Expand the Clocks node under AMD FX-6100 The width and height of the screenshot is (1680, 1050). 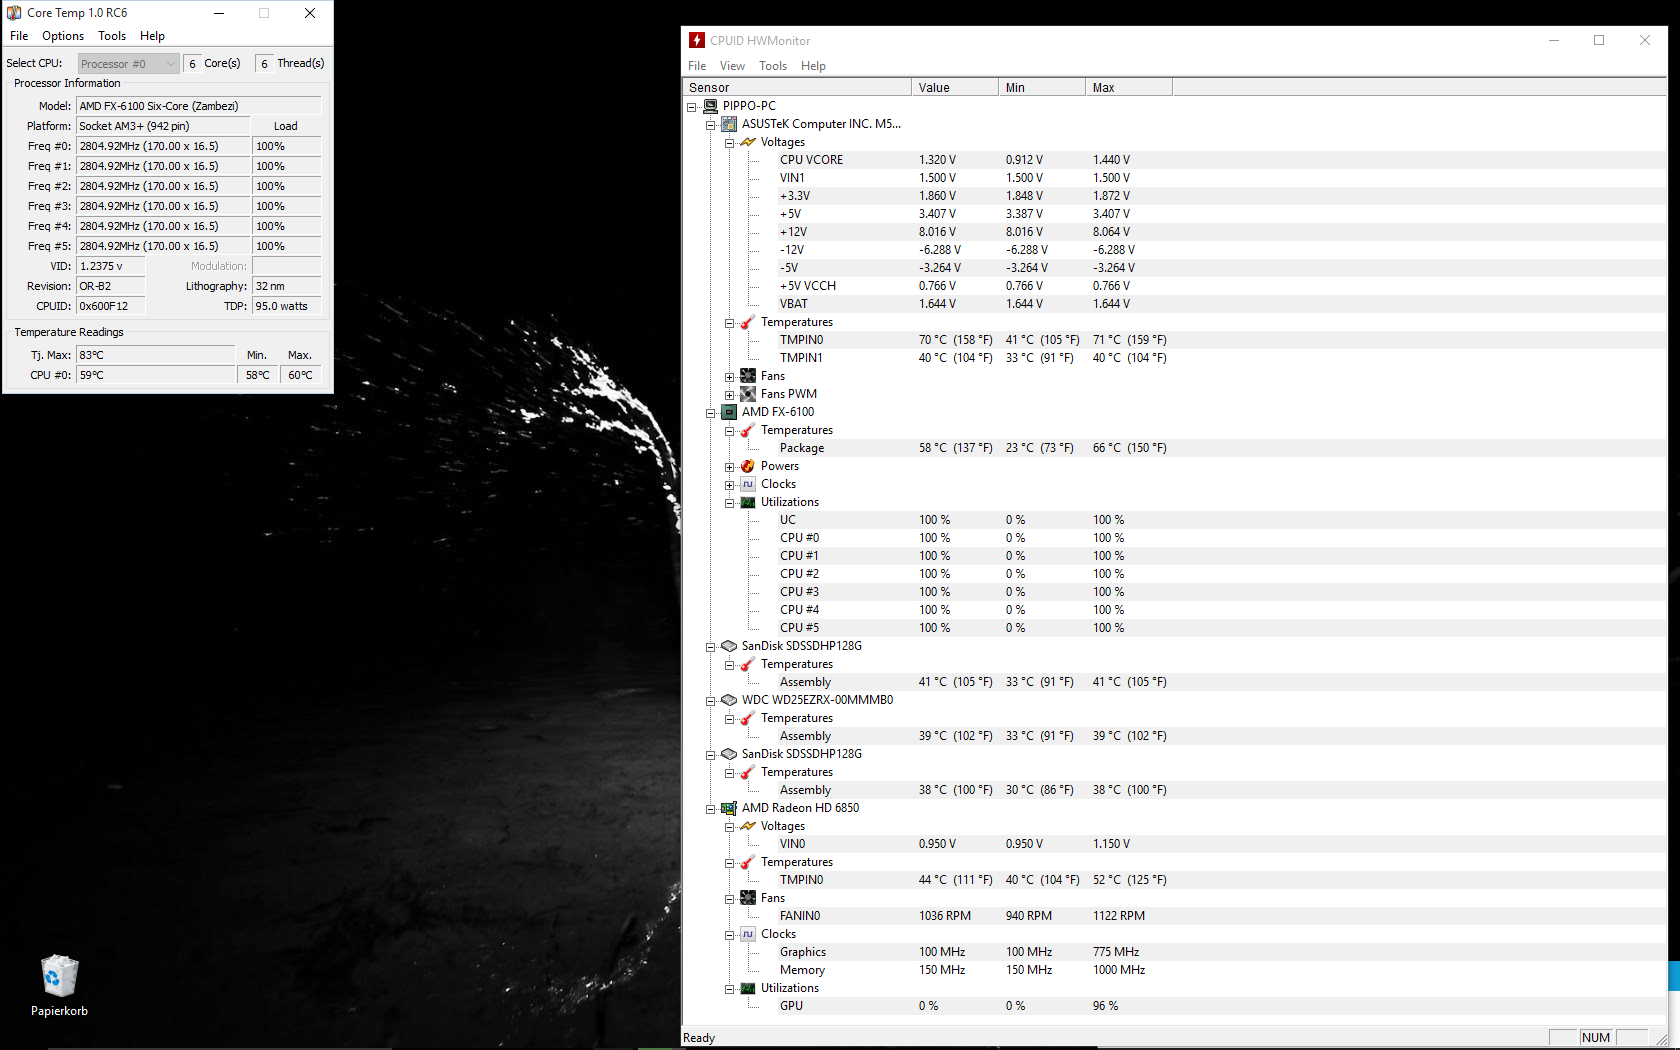click(730, 485)
